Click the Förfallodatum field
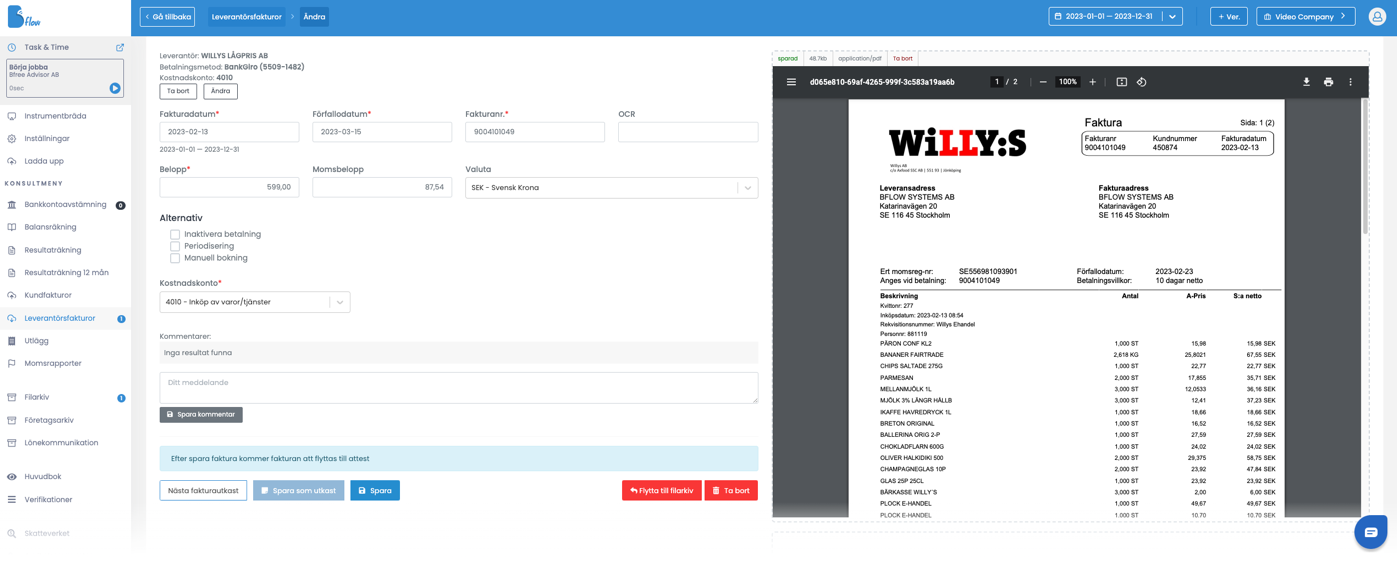 click(382, 132)
